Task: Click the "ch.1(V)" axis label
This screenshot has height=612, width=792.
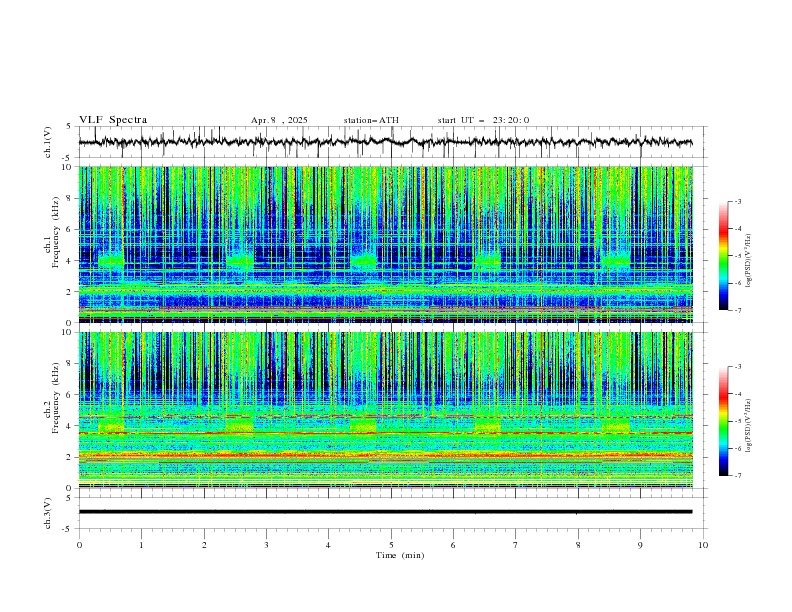Action: click(x=48, y=142)
